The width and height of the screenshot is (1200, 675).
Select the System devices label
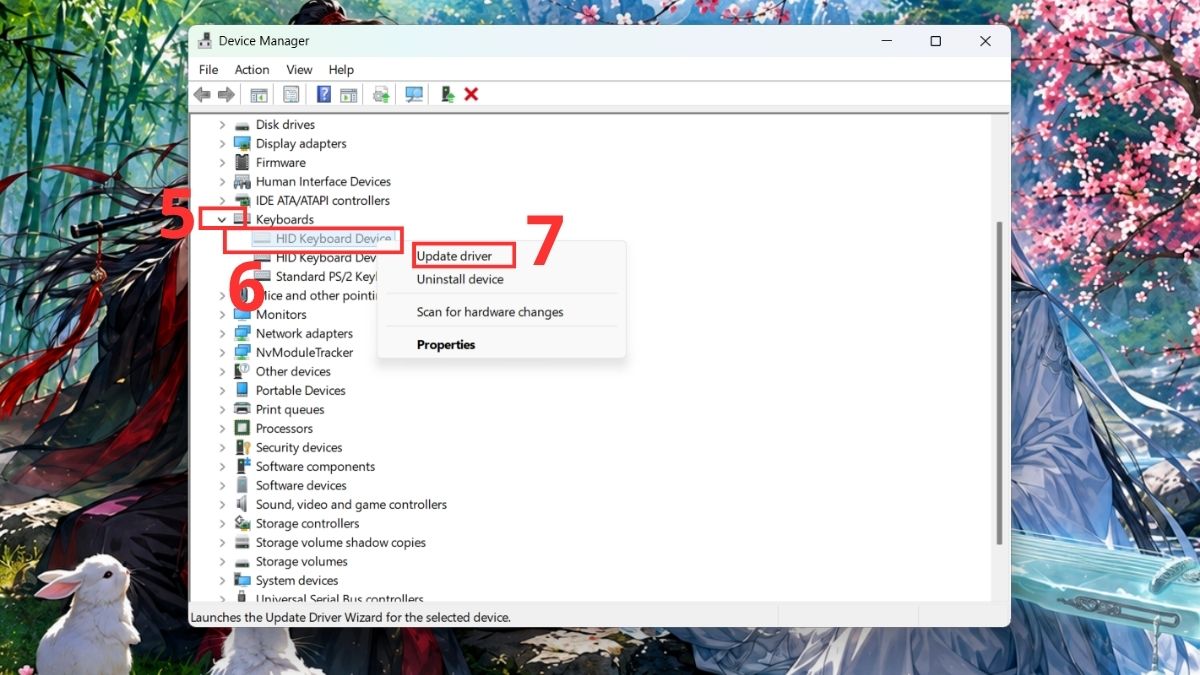pyautogui.click(x=297, y=580)
